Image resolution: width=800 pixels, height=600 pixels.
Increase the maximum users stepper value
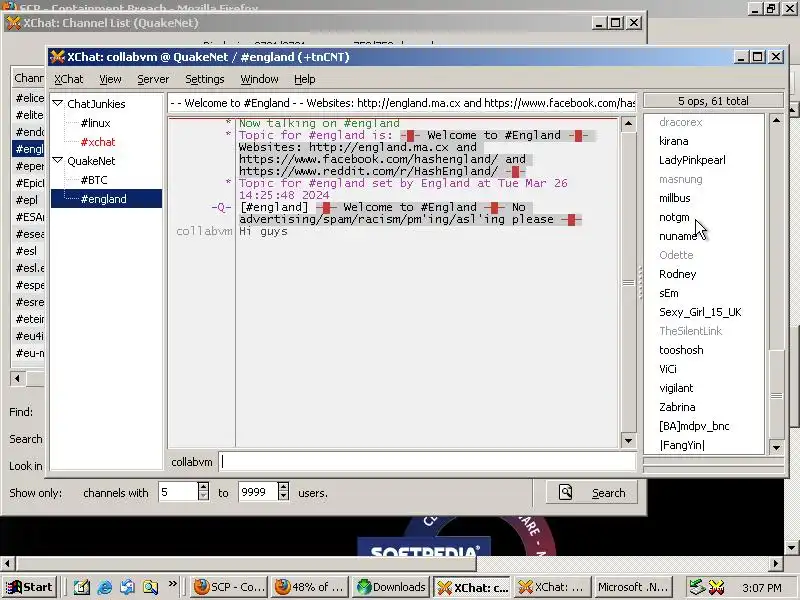point(284,487)
